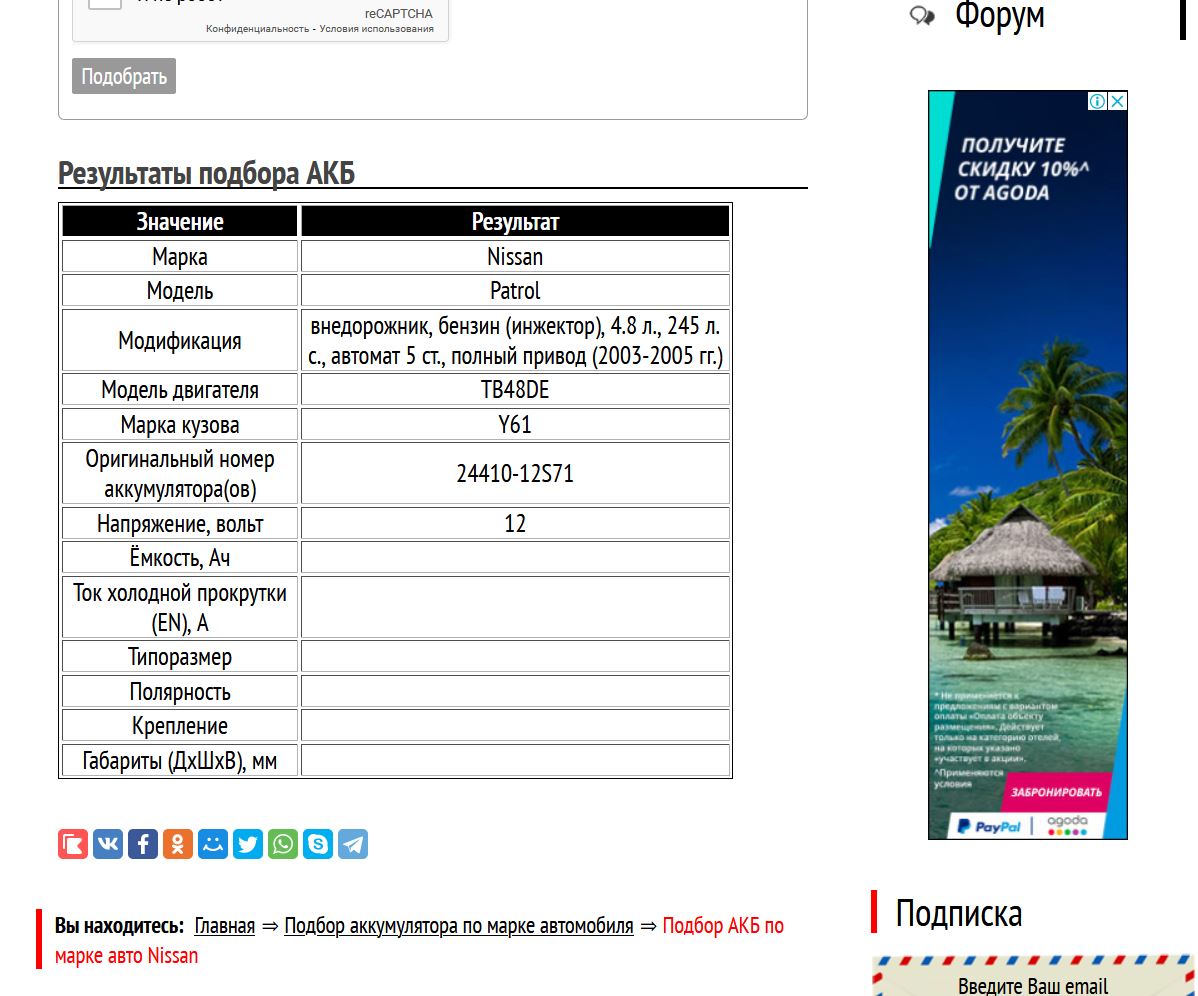1198x996 pixels.
Task: Share via the Odnoklassniki icon
Action: 178,844
